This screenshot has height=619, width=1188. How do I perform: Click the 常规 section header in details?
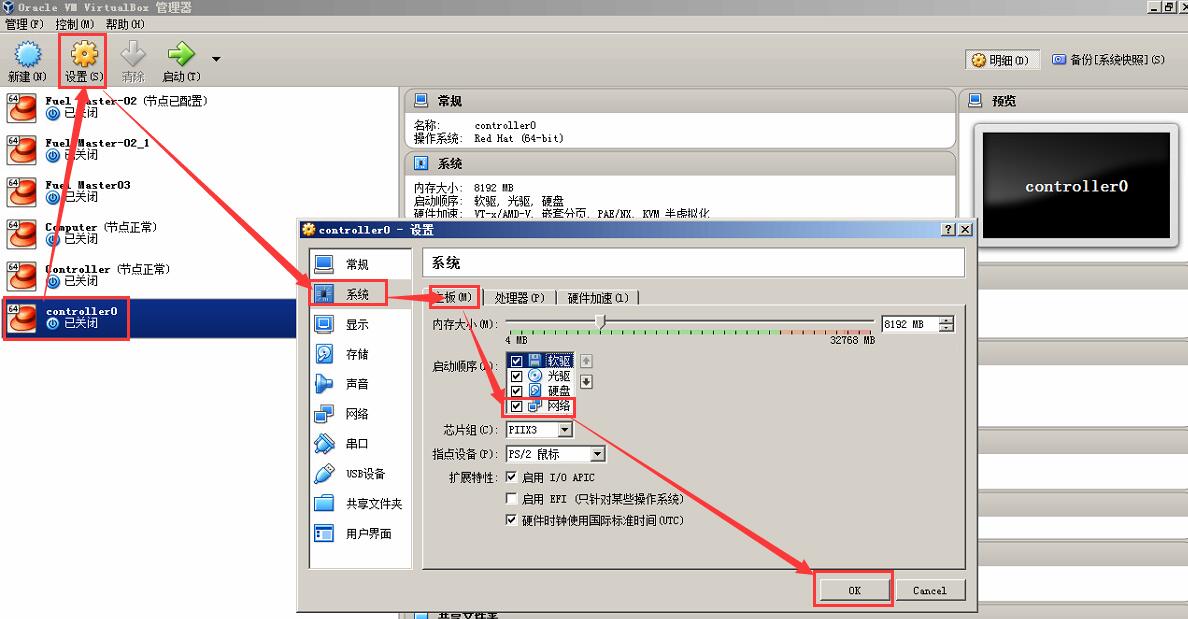(680, 101)
